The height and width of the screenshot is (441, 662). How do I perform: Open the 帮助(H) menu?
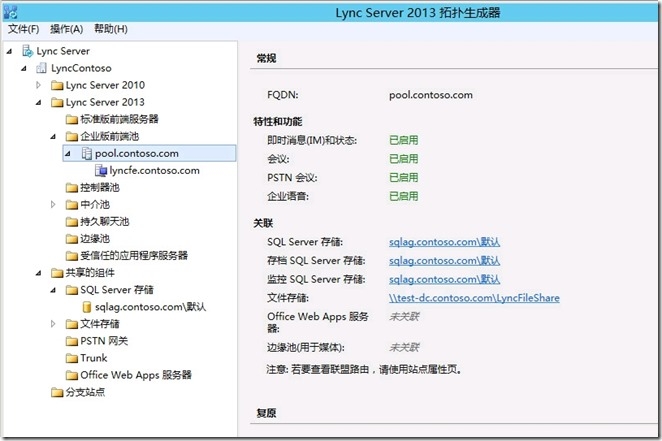[111, 29]
